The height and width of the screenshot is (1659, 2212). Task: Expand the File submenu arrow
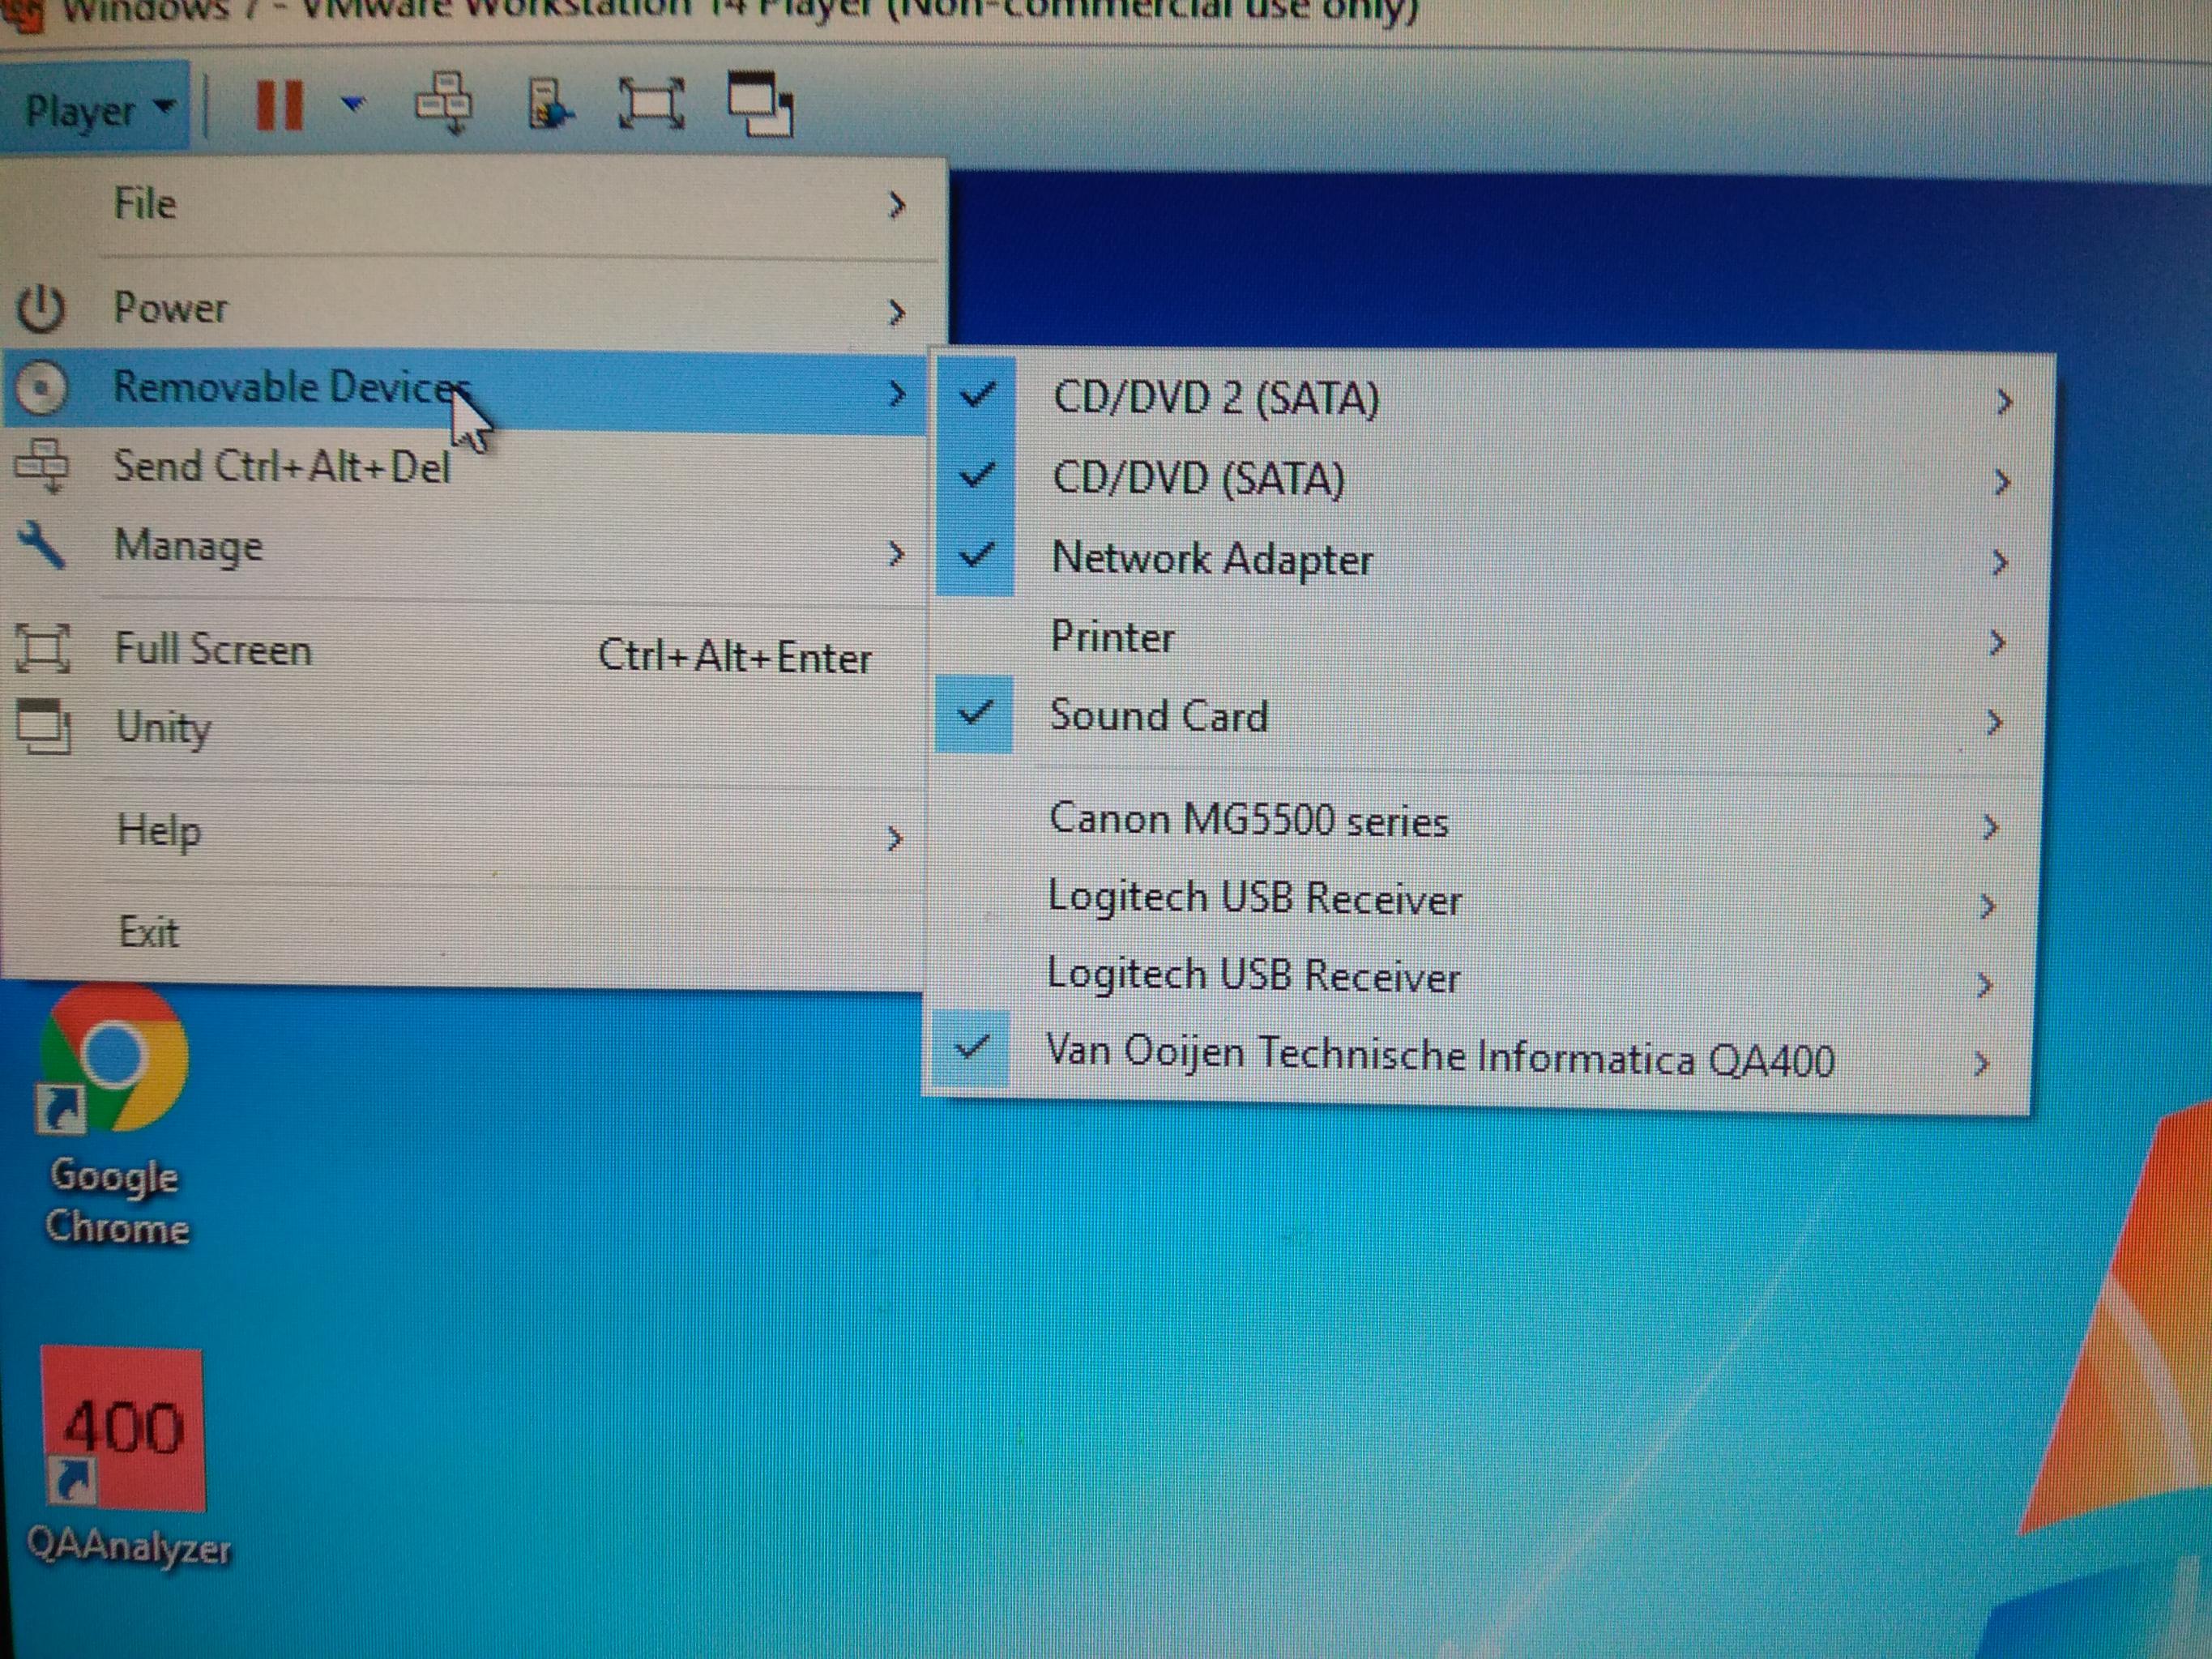pyautogui.click(x=897, y=206)
